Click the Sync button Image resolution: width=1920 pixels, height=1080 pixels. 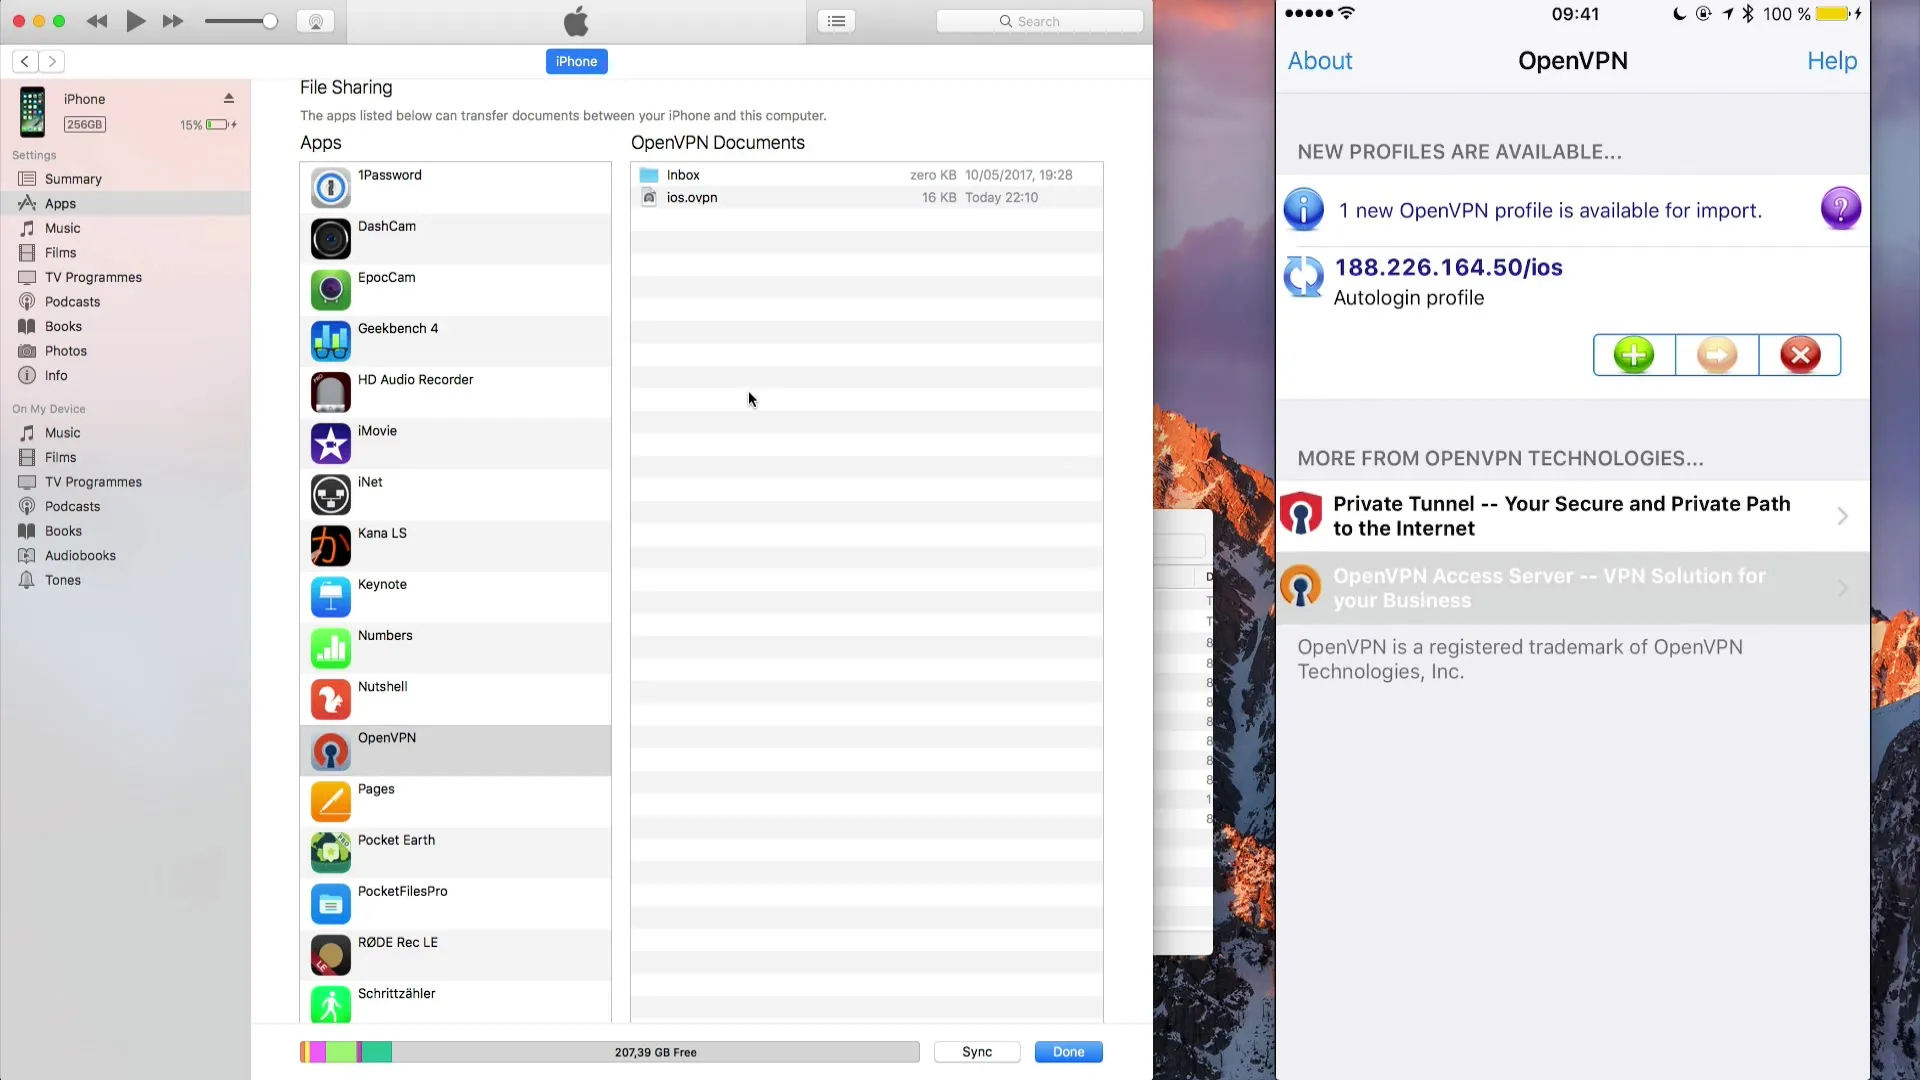[977, 1052]
